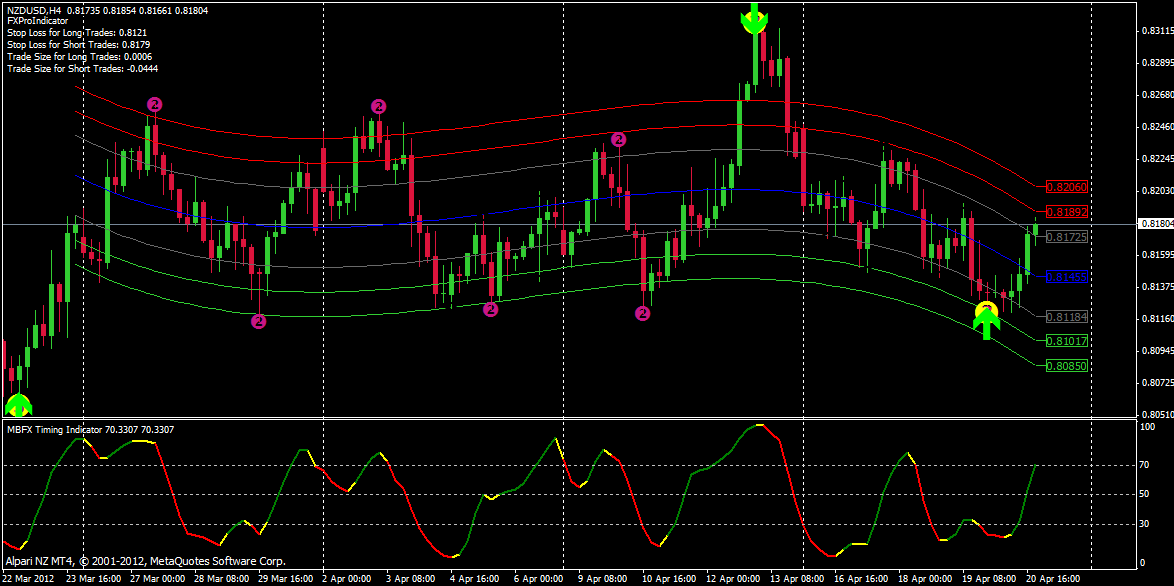The width and height of the screenshot is (1174, 586).
Task: Click the 100 level on indicator scale
Action: point(1147,426)
